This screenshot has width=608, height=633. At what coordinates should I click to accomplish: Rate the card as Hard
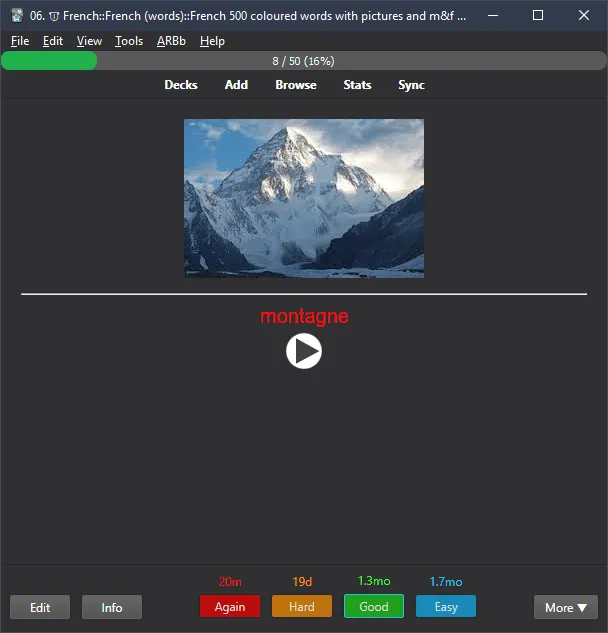[301, 607]
